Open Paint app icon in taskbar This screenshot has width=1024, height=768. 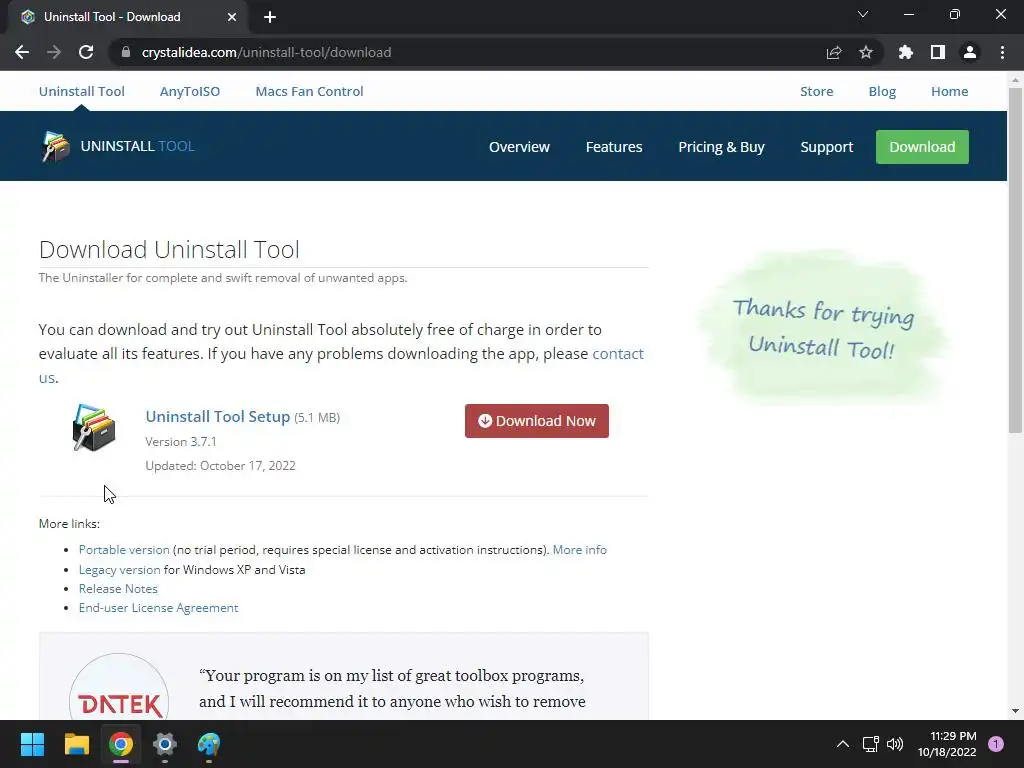209,744
